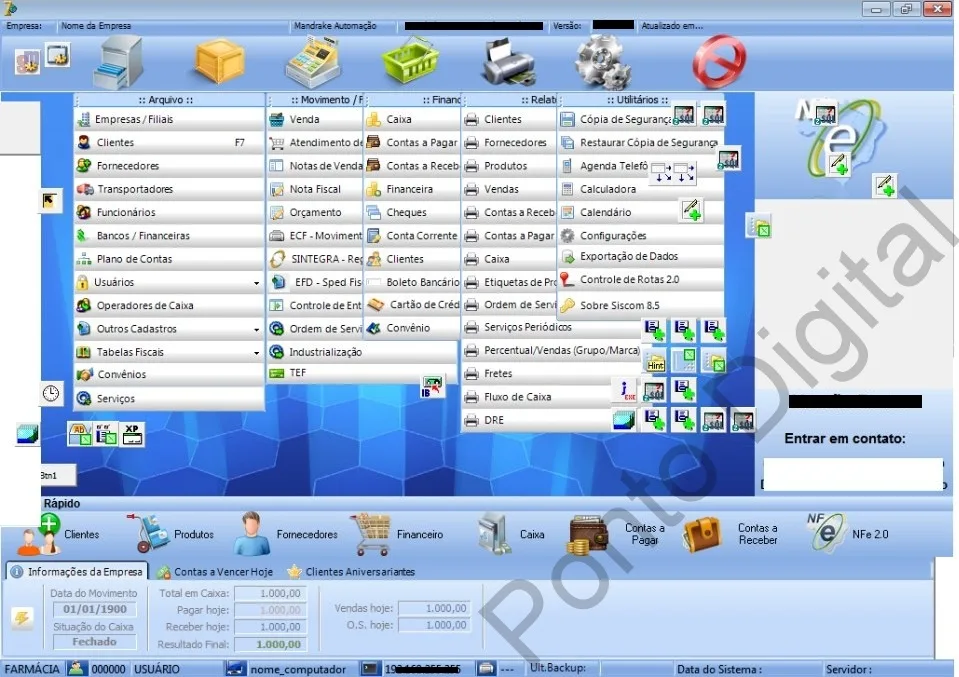Open Funcionários menu entry
This screenshot has height=677, width=959.
169,212
